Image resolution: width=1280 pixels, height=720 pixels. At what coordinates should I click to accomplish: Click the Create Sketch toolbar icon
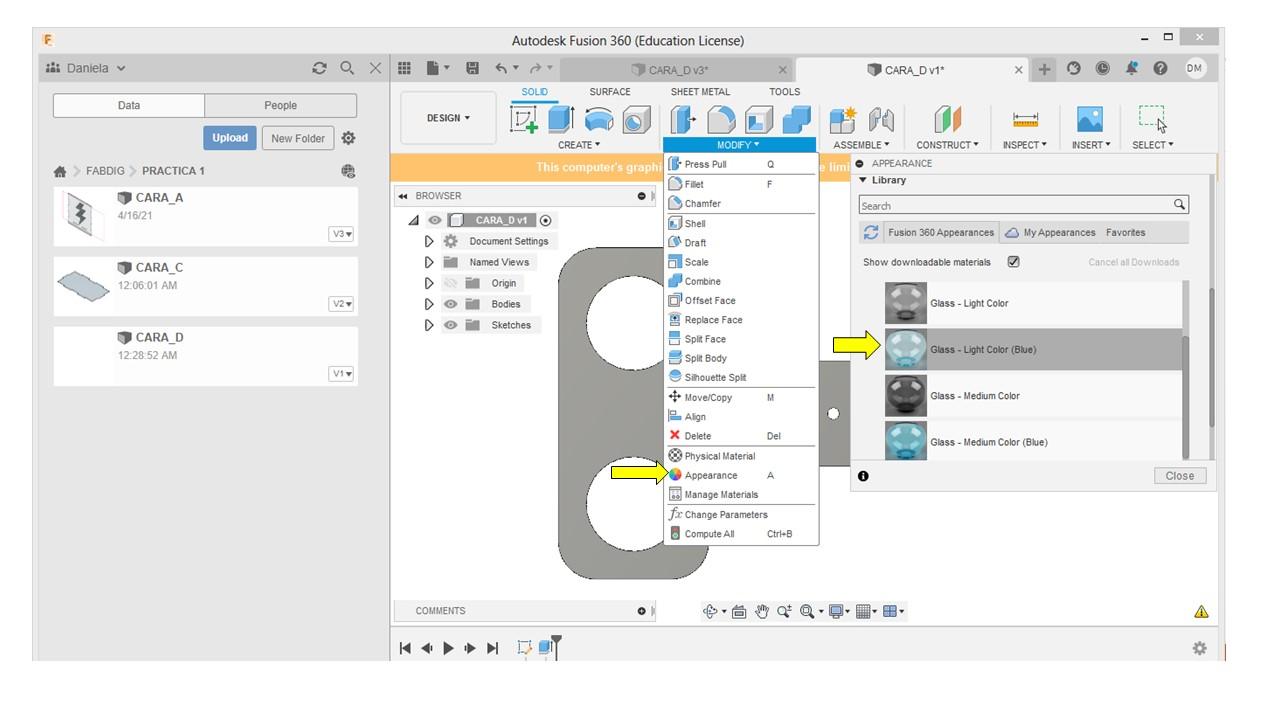coord(524,120)
